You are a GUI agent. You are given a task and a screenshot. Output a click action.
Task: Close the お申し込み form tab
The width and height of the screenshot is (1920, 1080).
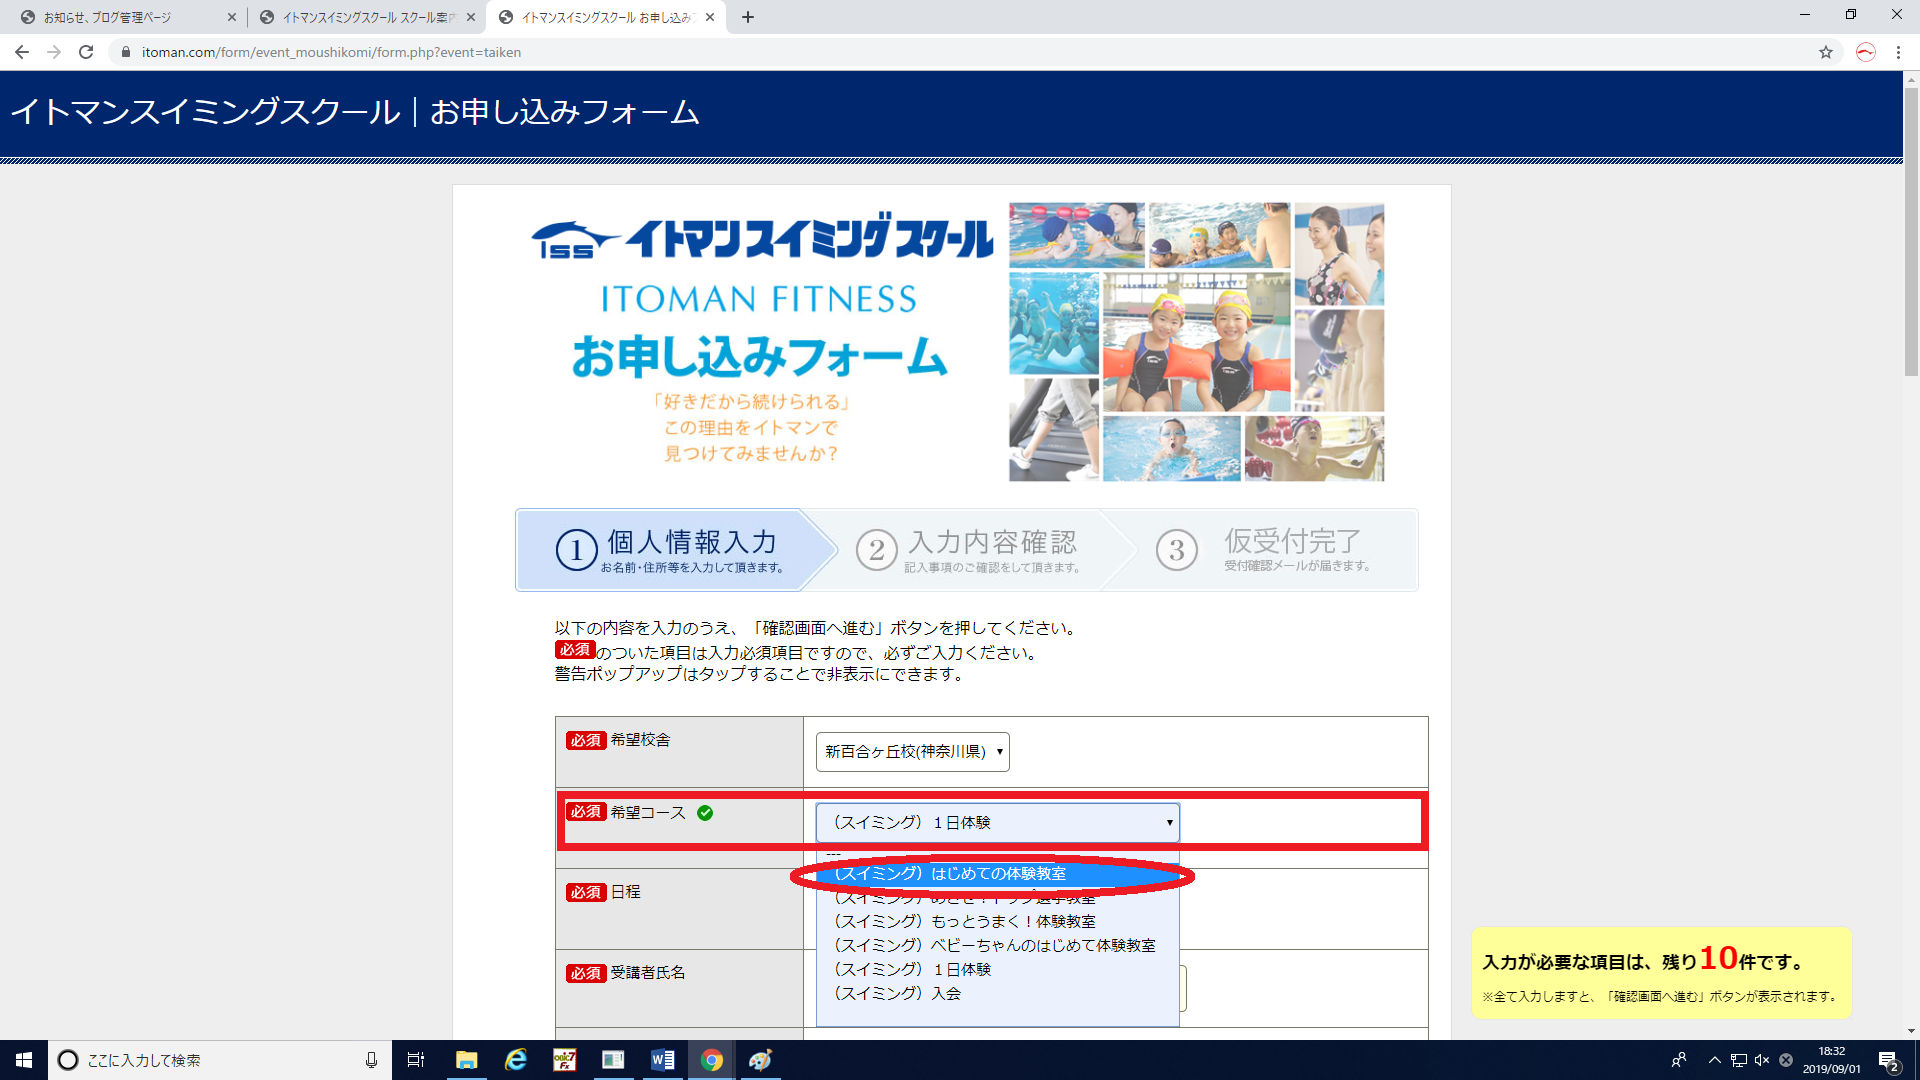pos(710,17)
